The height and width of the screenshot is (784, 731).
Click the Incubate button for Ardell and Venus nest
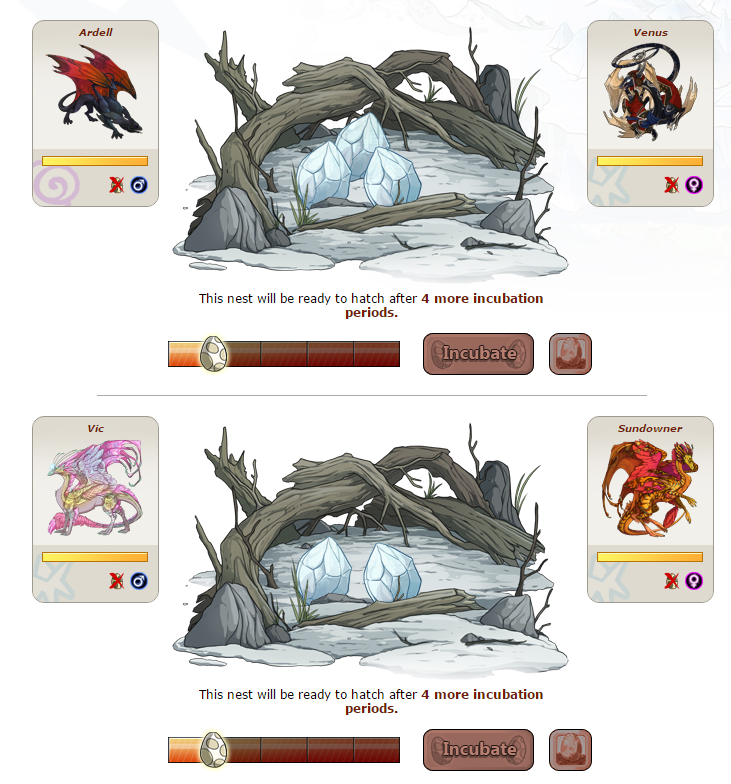(478, 354)
